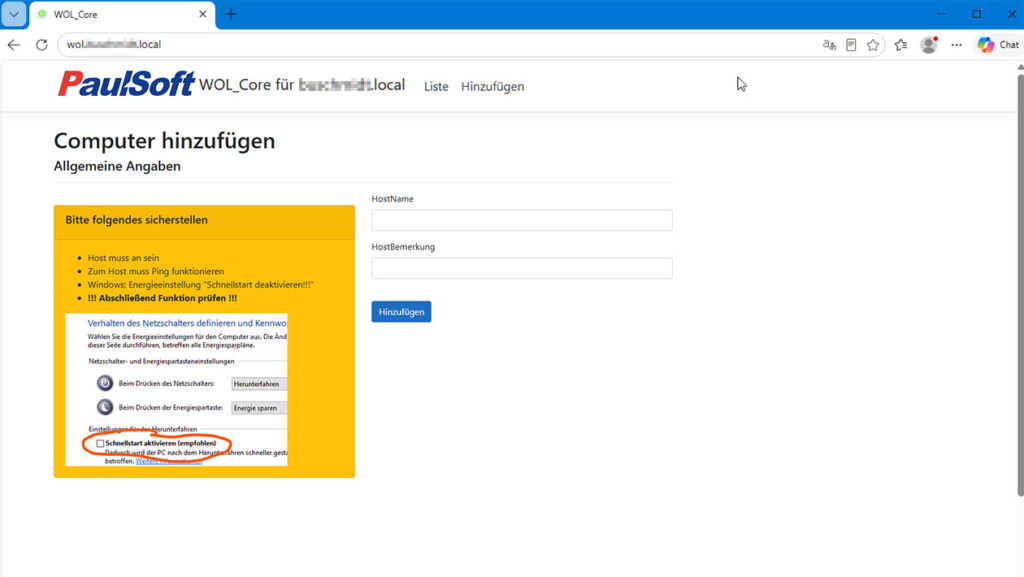This screenshot has height=577, width=1024.
Task: Click the 'Computer hinzufügen' heading
Action: pyautogui.click(x=165, y=140)
